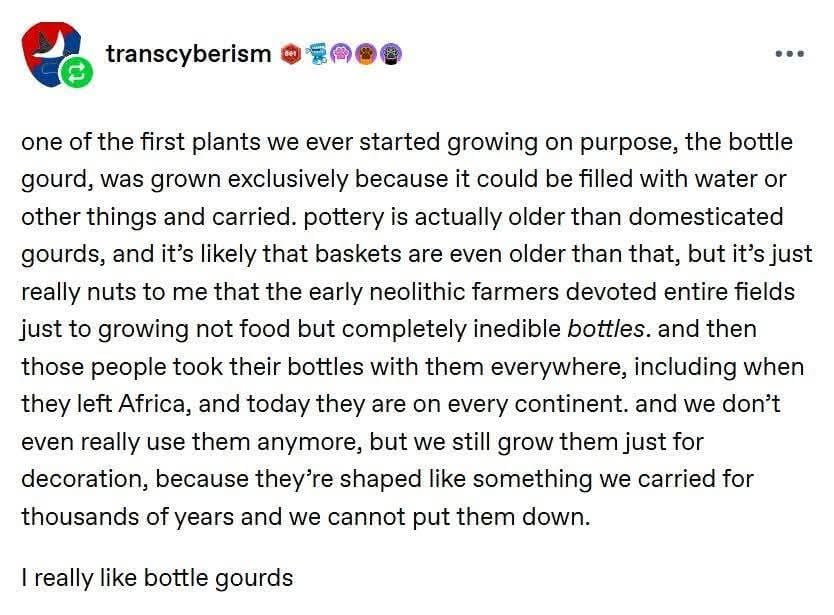Click the blue badge beside username

click(317, 54)
